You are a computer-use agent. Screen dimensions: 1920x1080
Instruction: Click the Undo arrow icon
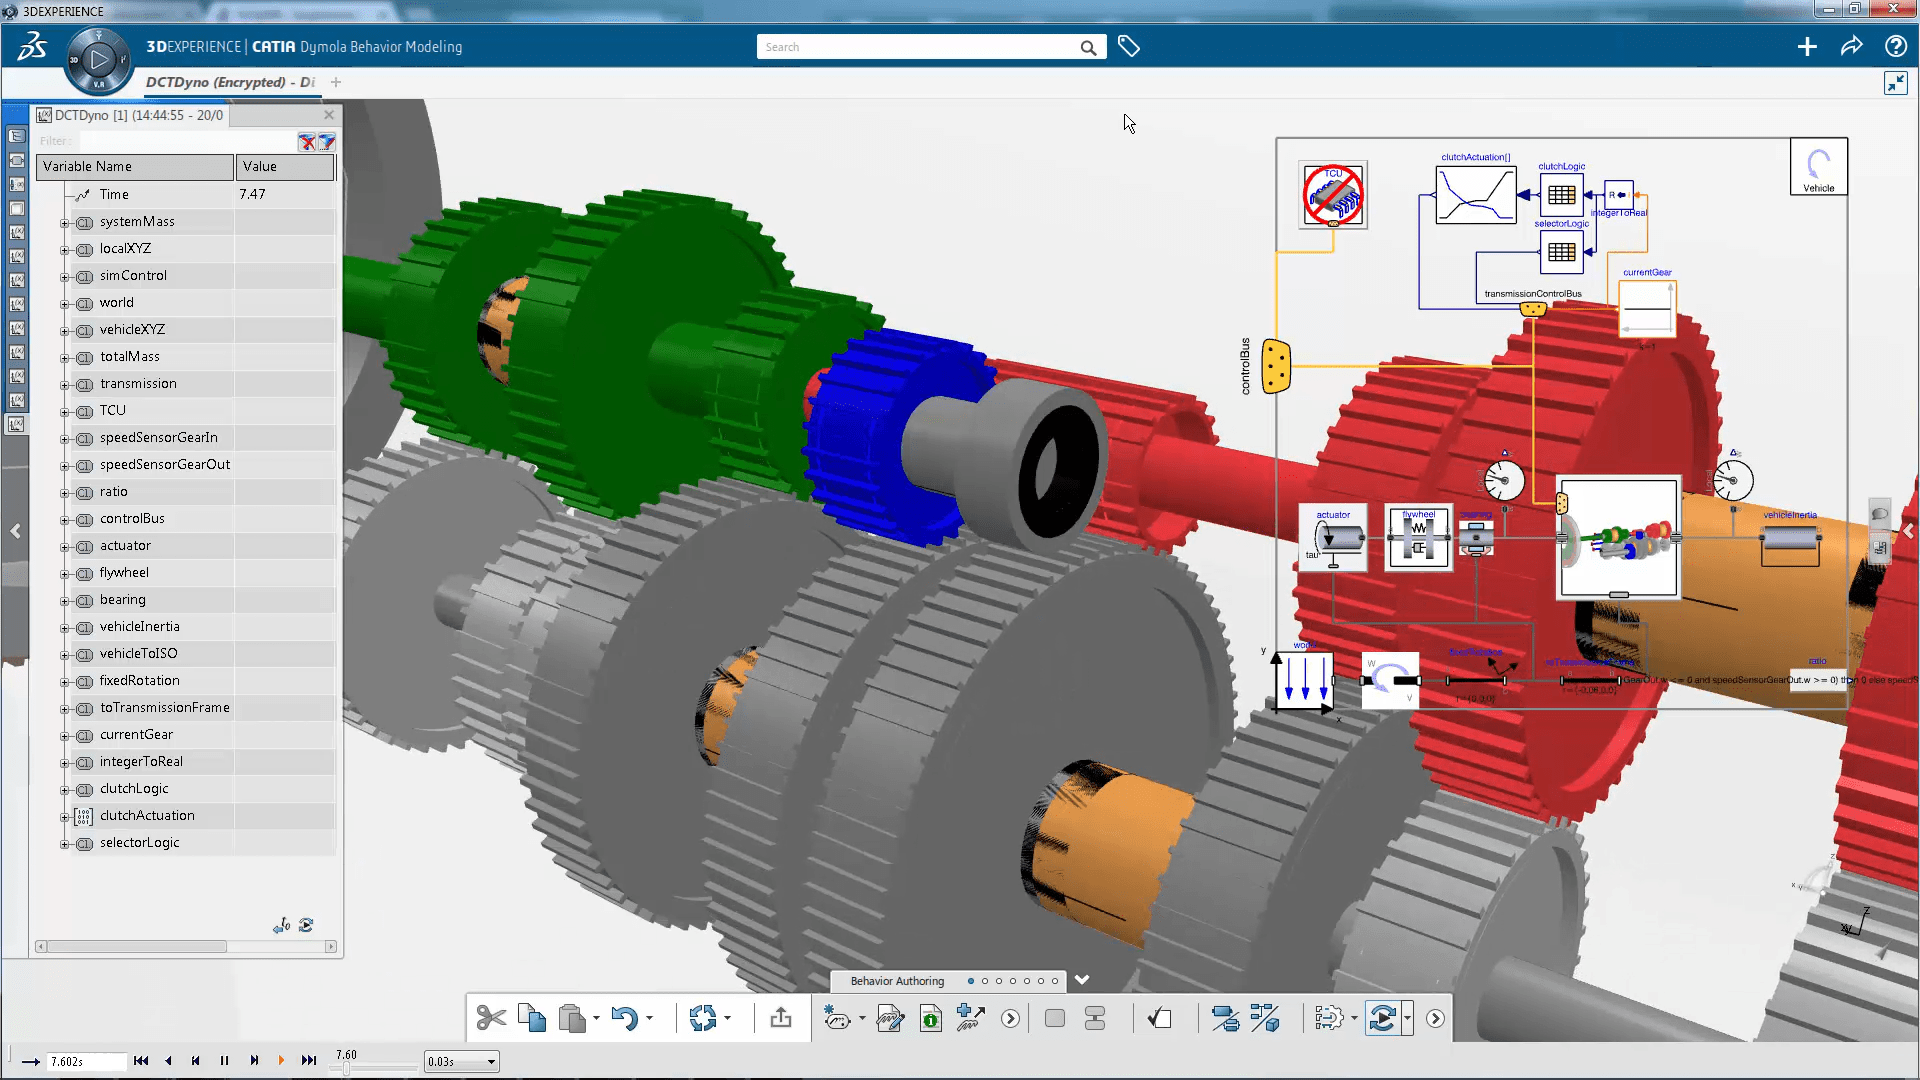coord(624,1018)
